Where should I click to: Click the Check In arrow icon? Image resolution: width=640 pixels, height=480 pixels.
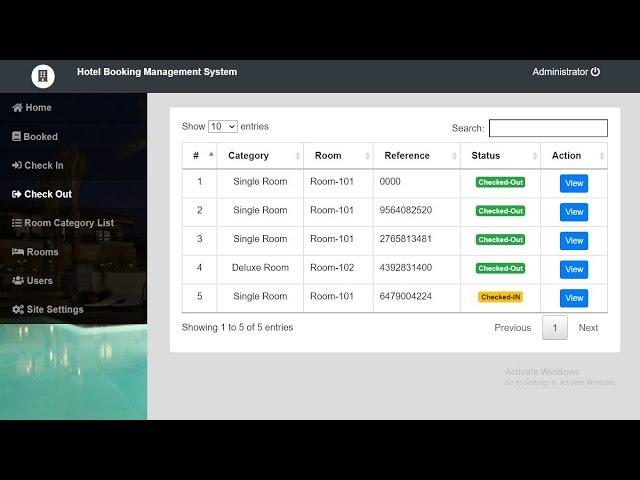(17, 165)
